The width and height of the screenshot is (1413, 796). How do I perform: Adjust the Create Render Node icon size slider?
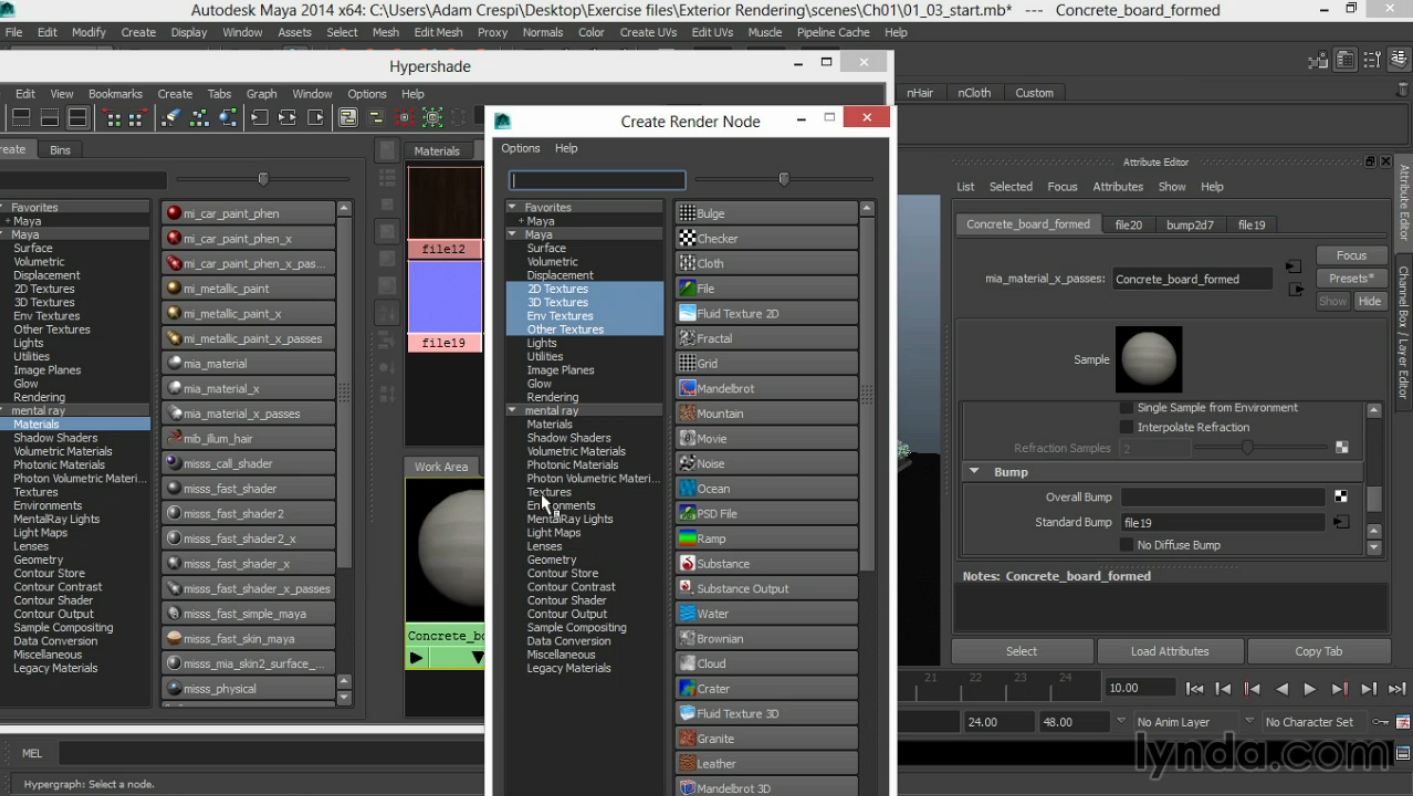pyautogui.click(x=784, y=179)
